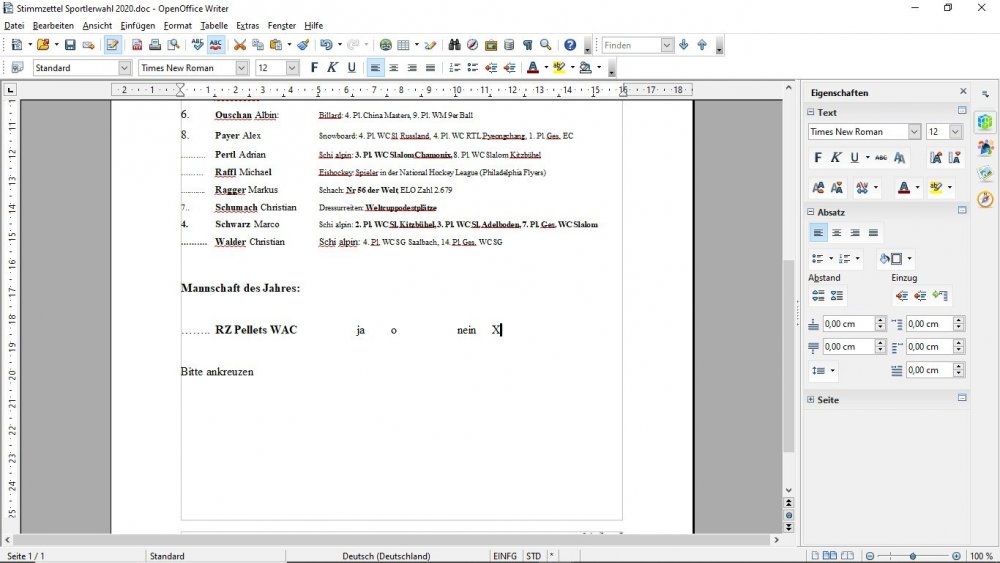This screenshot has height=563, width=1000.
Task: Click the Hyperlink globe icon
Action: click(386, 45)
